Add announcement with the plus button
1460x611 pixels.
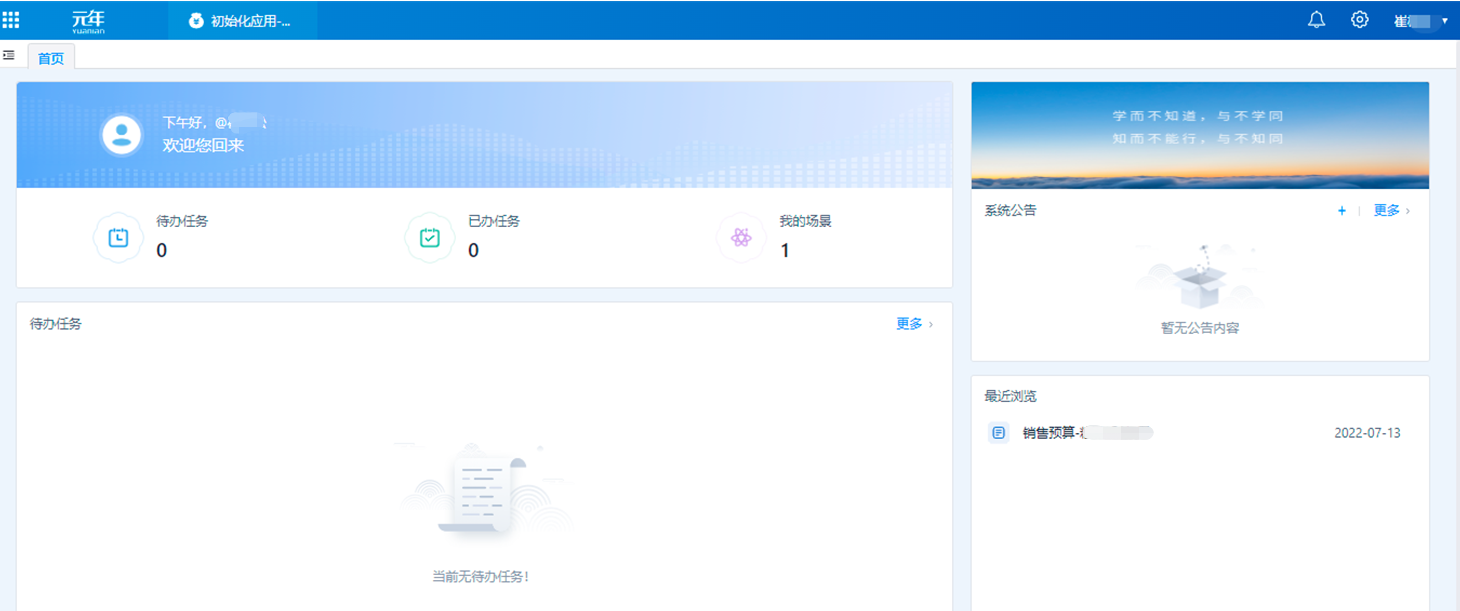[1342, 211]
